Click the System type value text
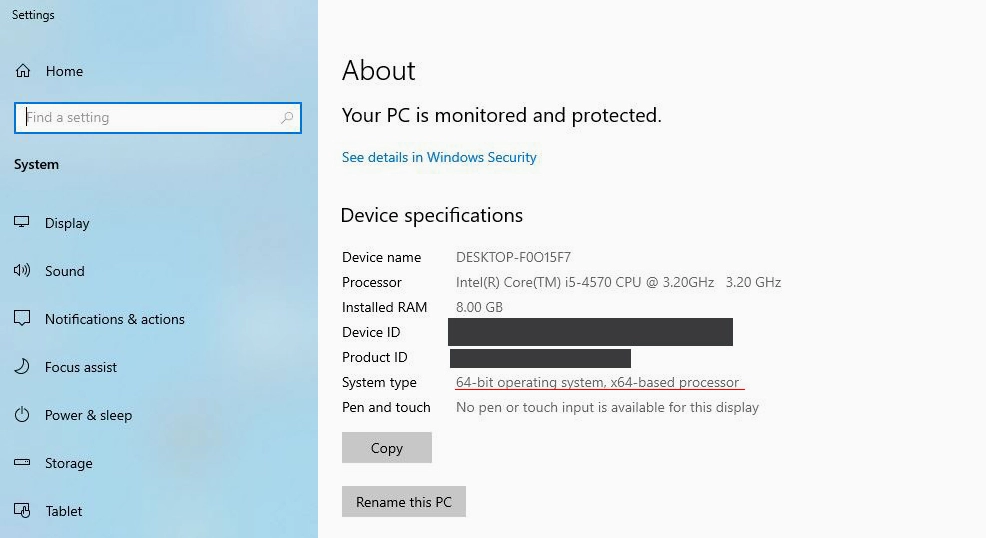Image resolution: width=986 pixels, height=538 pixels. (x=597, y=382)
